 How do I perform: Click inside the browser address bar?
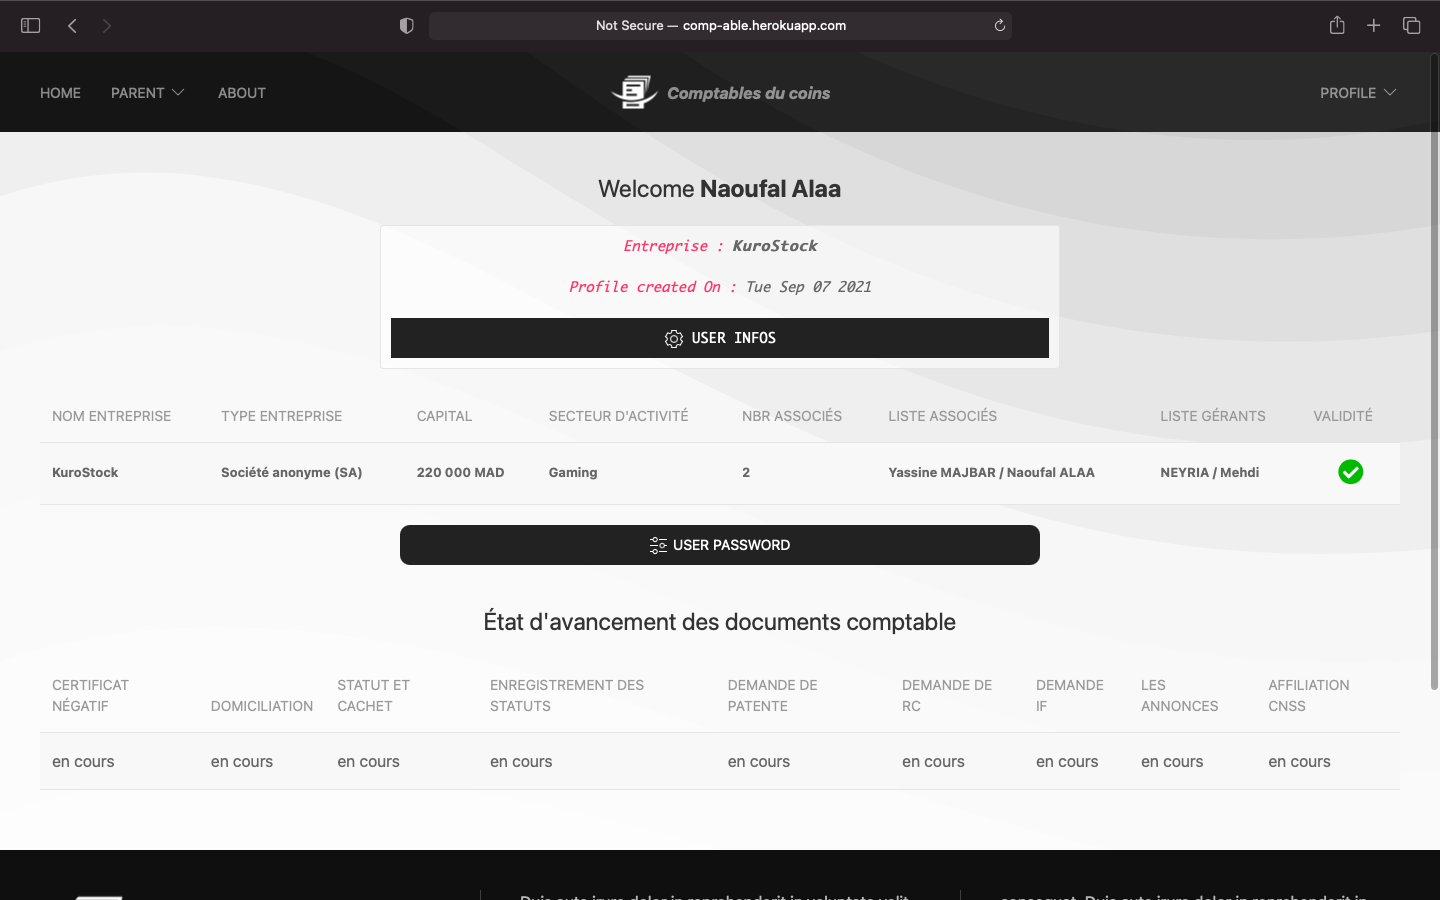click(720, 25)
